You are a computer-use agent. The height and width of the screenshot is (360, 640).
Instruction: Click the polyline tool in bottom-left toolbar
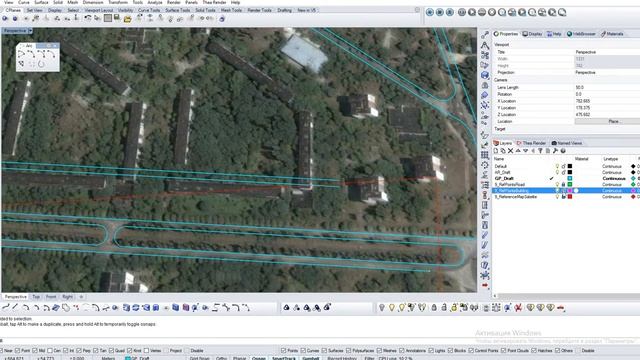coord(6,307)
